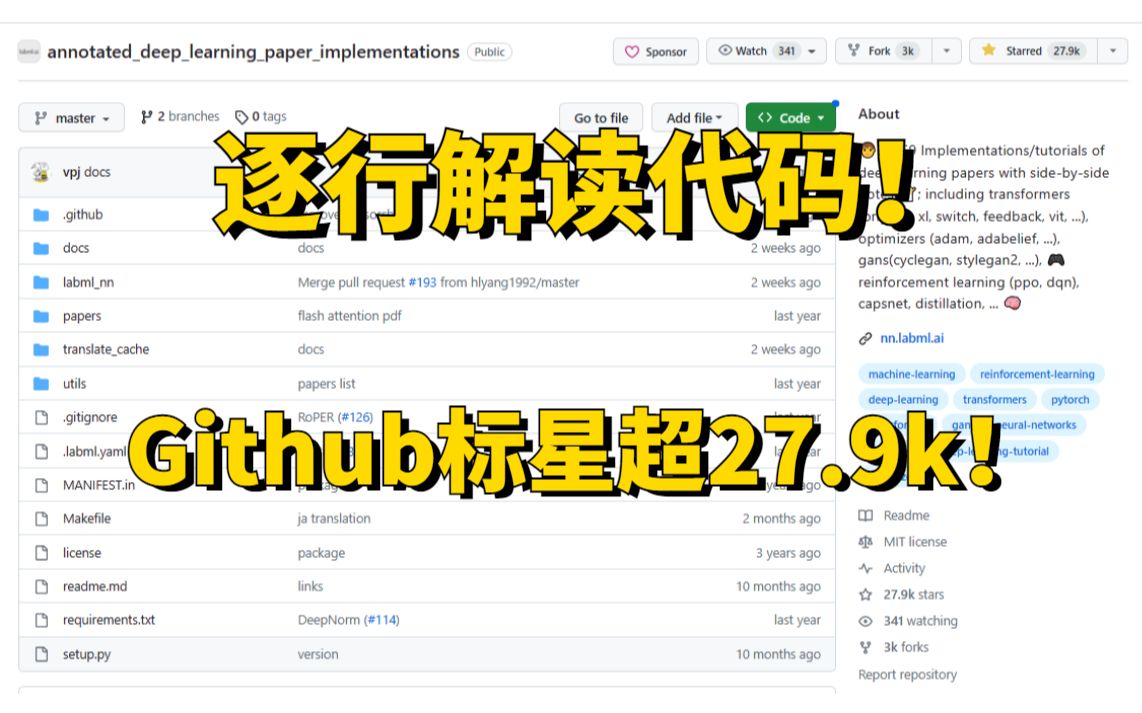This screenshot has width=1142, height=713.
Task: Open the green Code dropdown
Action: pos(790,117)
